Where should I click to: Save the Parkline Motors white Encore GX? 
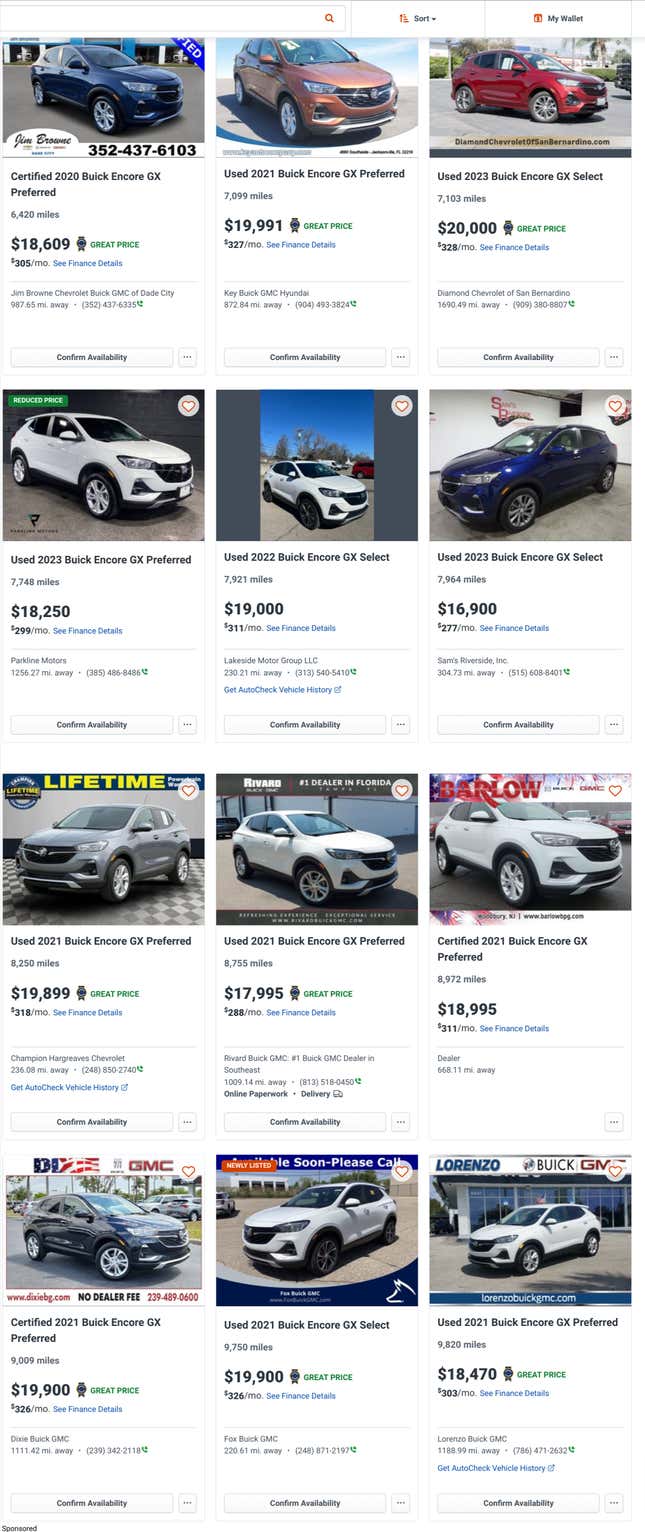188,406
